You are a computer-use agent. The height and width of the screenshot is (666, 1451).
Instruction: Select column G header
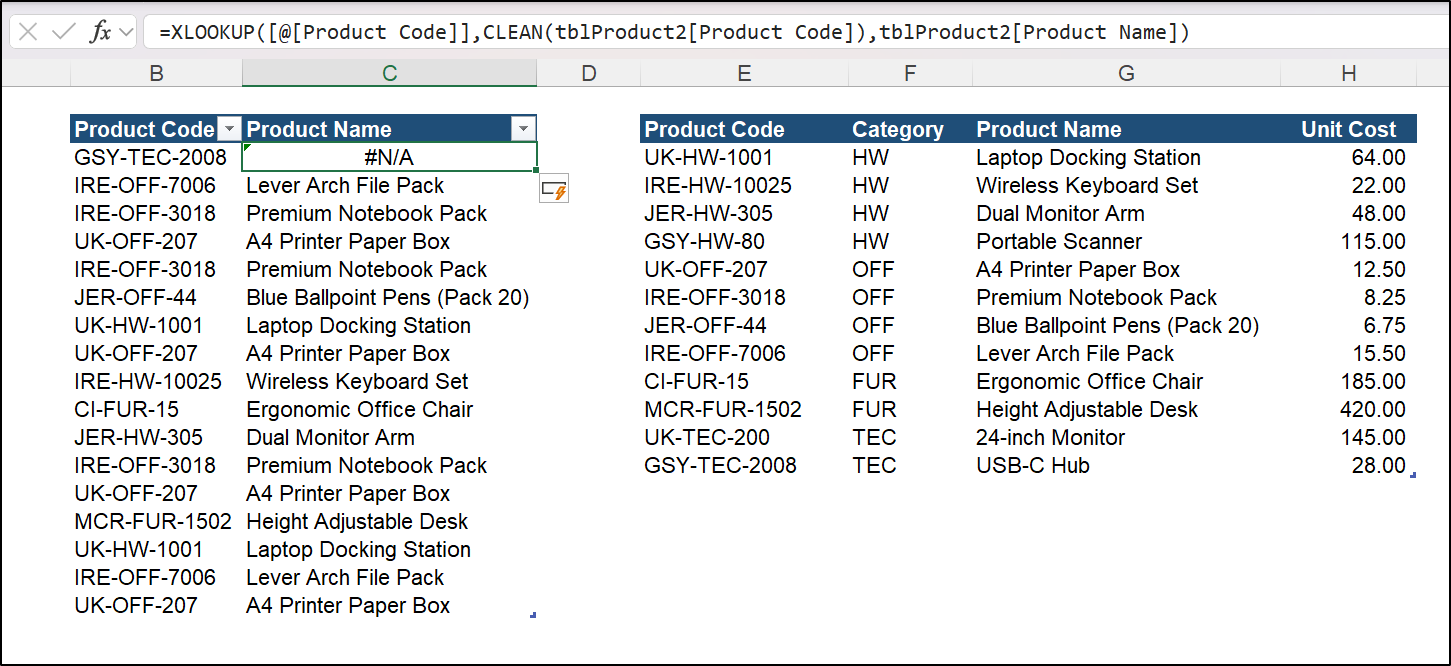click(x=1126, y=73)
